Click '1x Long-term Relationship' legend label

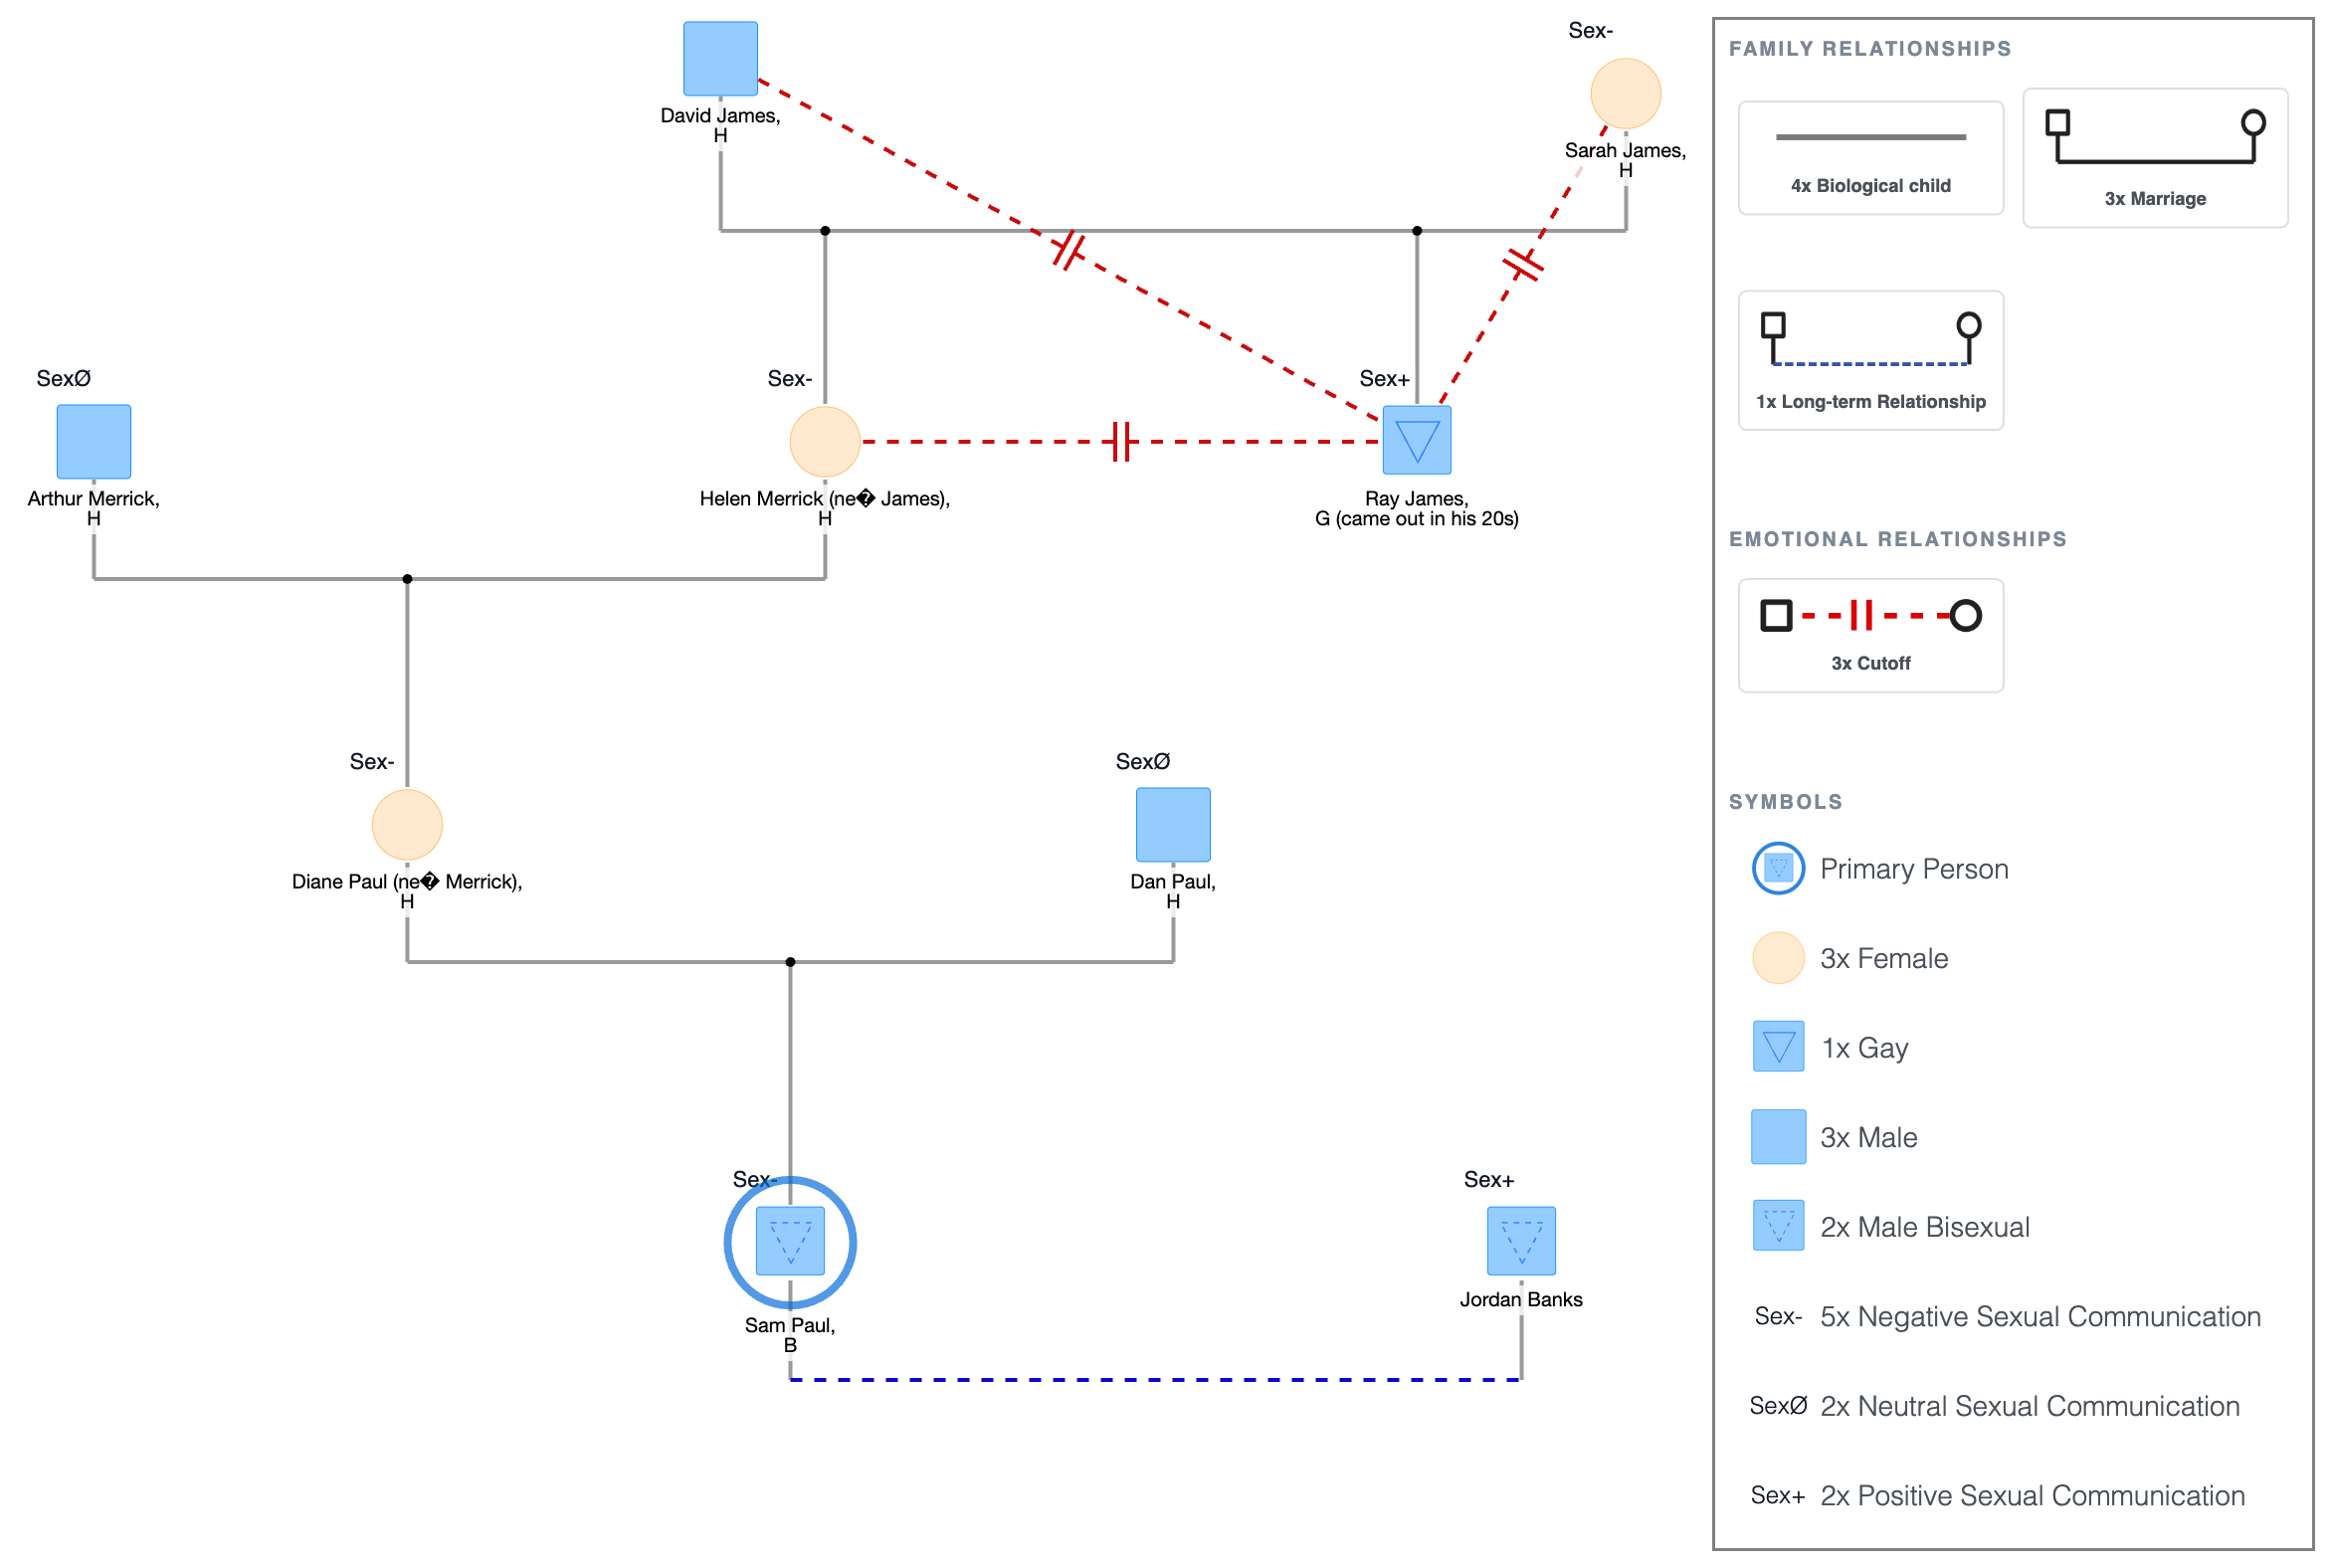tap(1870, 402)
